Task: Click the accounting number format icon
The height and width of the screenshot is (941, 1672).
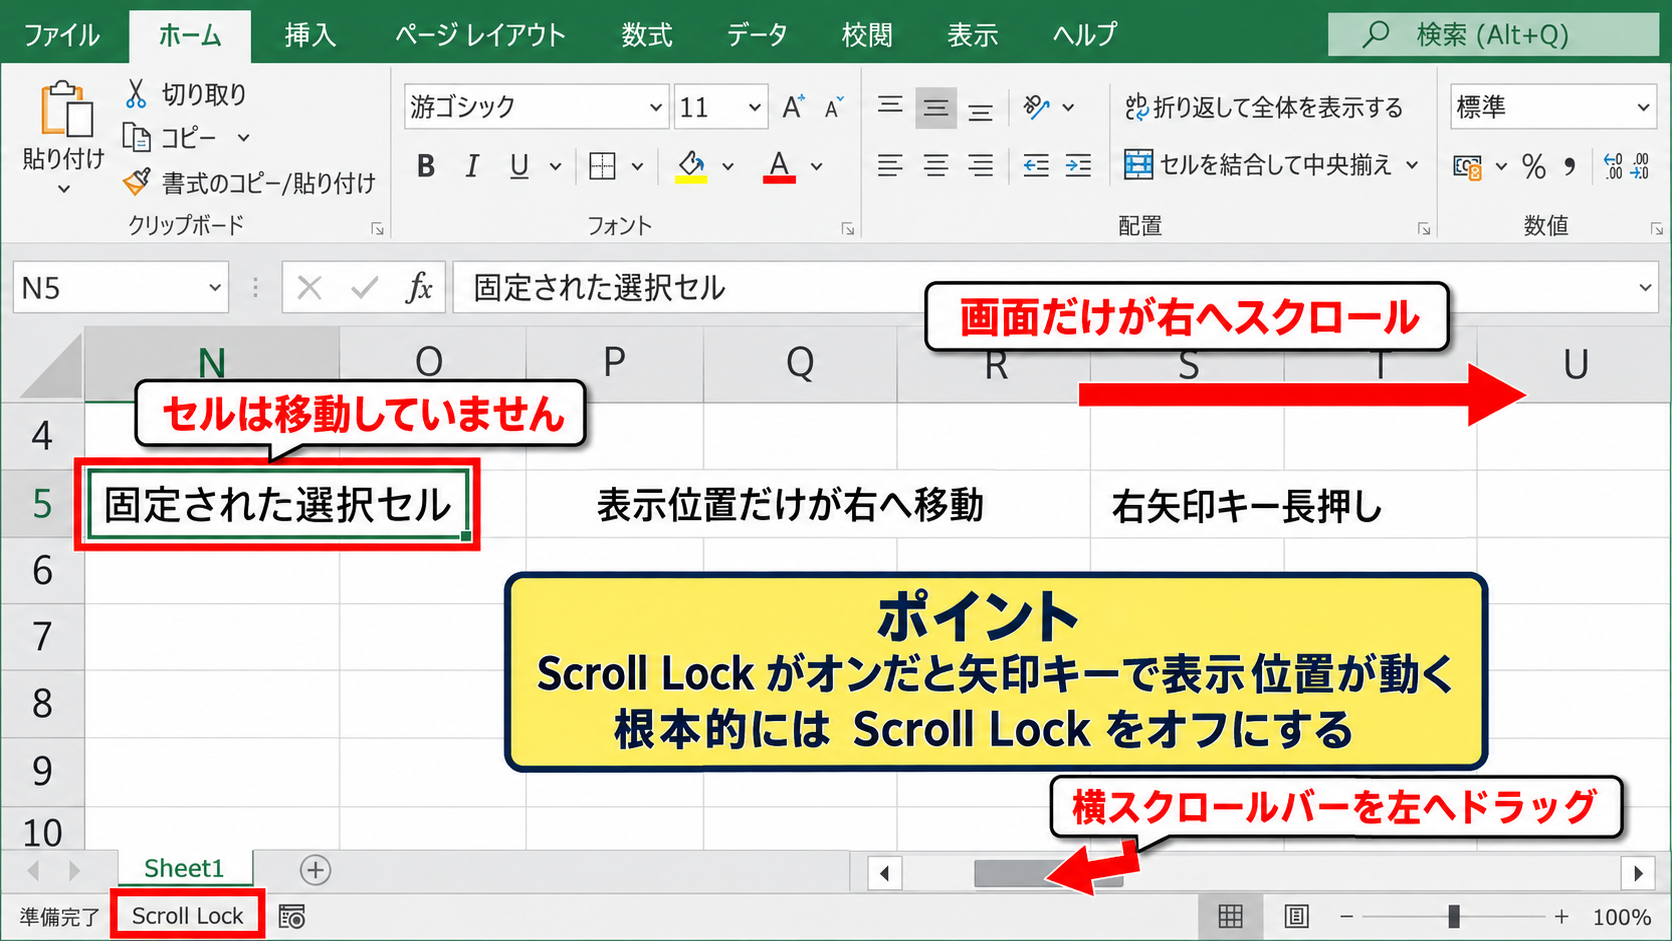Action: 1467,166
